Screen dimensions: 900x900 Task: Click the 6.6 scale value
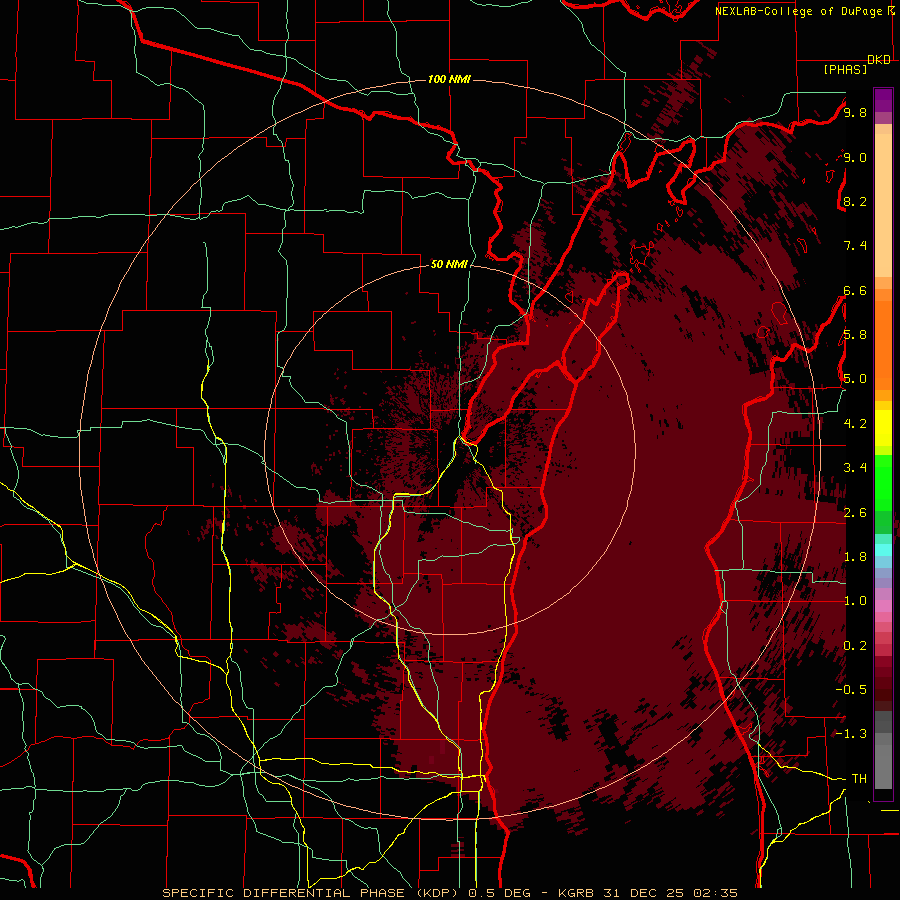point(855,291)
